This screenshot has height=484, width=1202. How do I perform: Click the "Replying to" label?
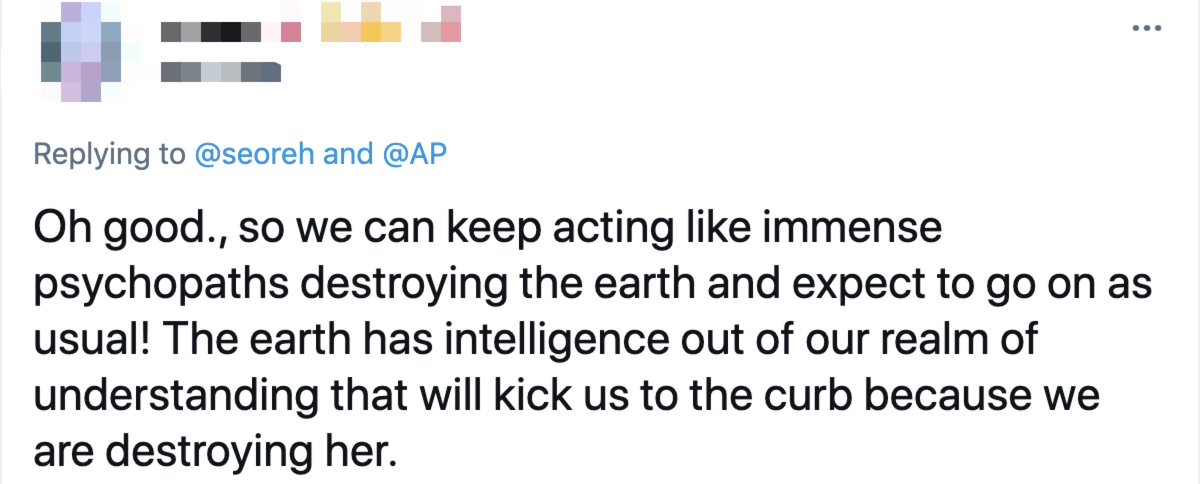(109, 154)
